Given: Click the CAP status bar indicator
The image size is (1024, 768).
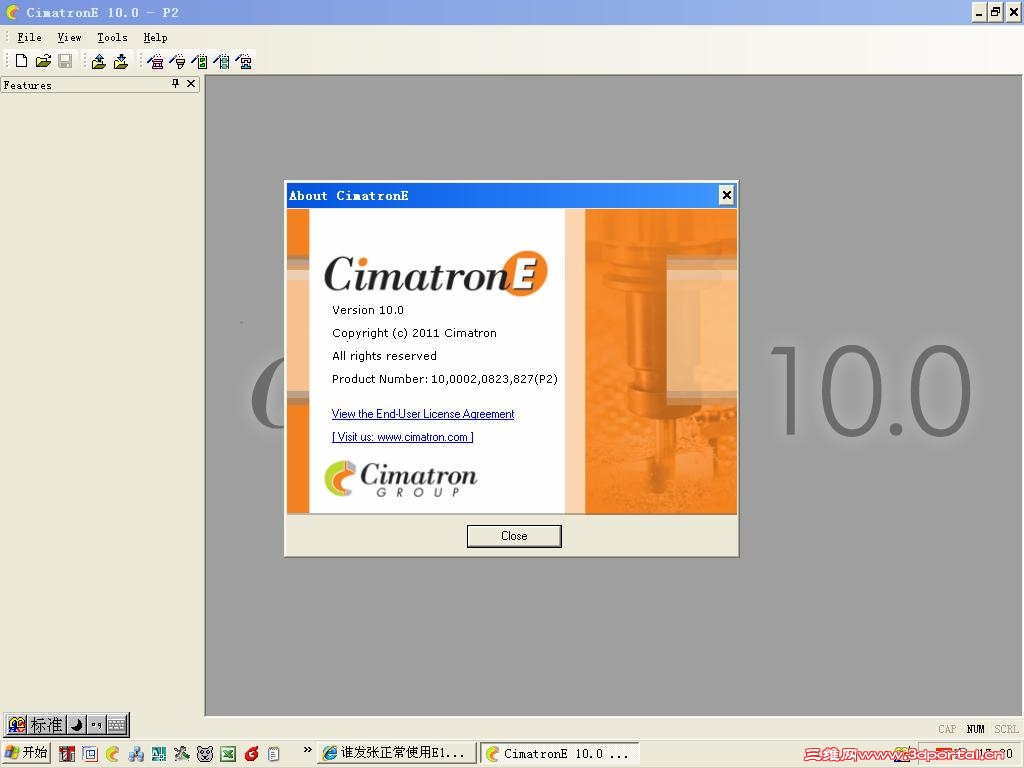Looking at the screenshot, I should coord(947,729).
